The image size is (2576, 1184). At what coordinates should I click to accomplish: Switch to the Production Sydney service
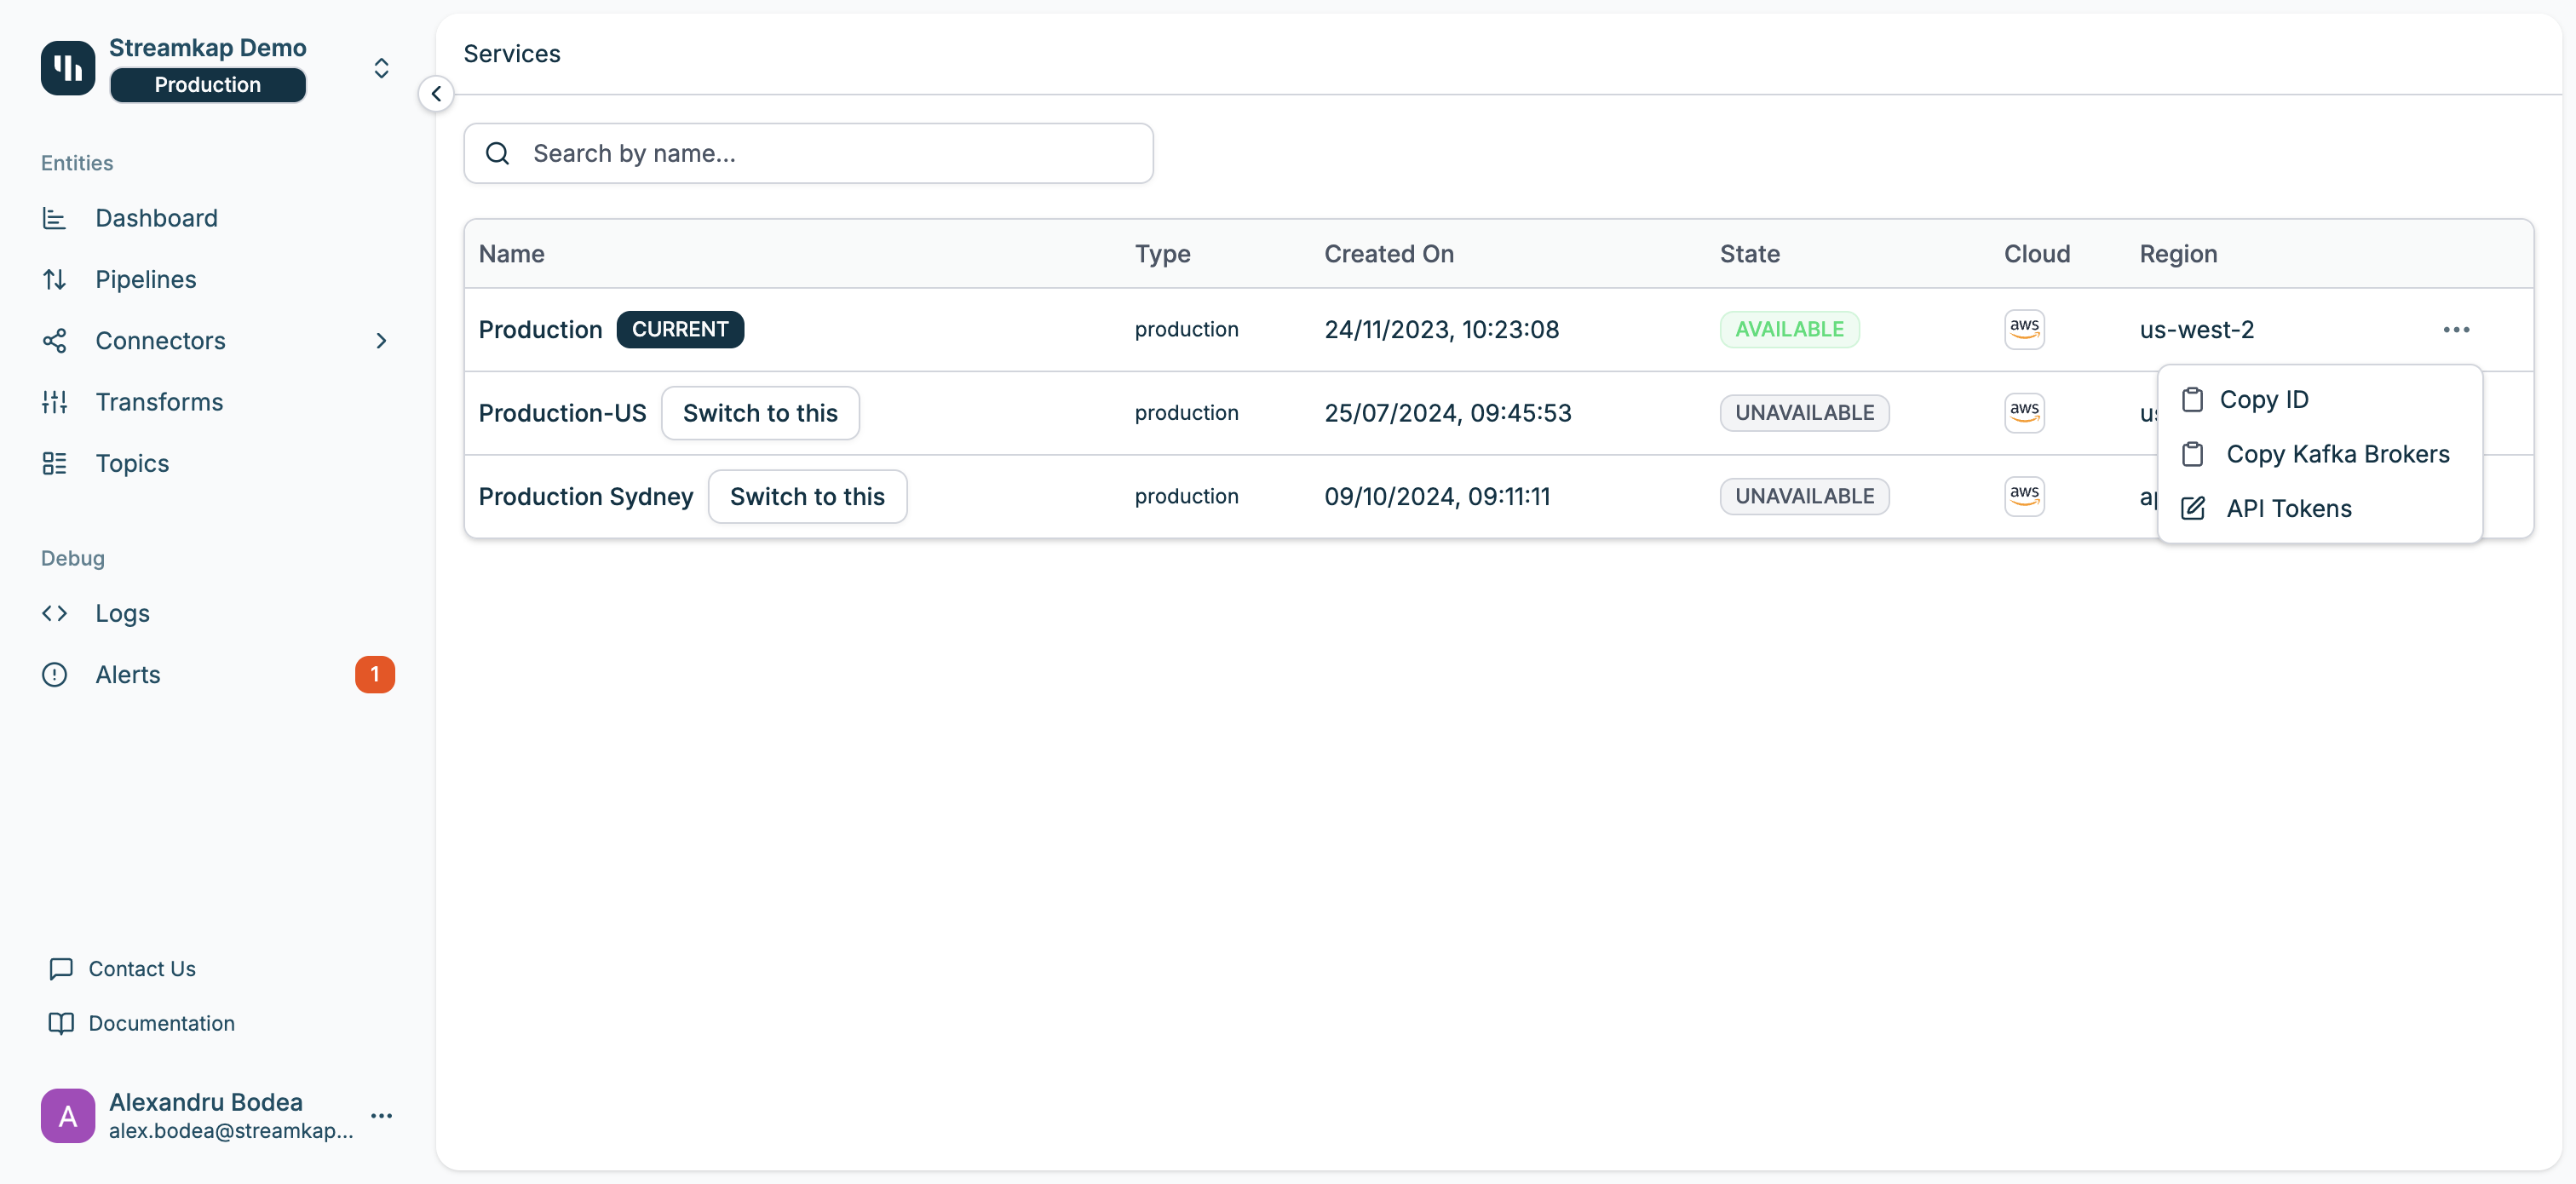click(806, 496)
